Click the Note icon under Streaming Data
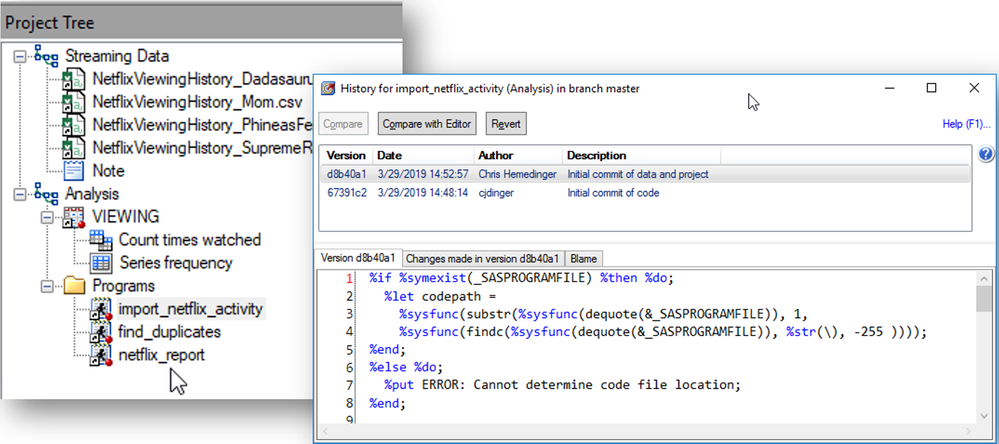Viewport: 999px width, 444px height. 73,171
